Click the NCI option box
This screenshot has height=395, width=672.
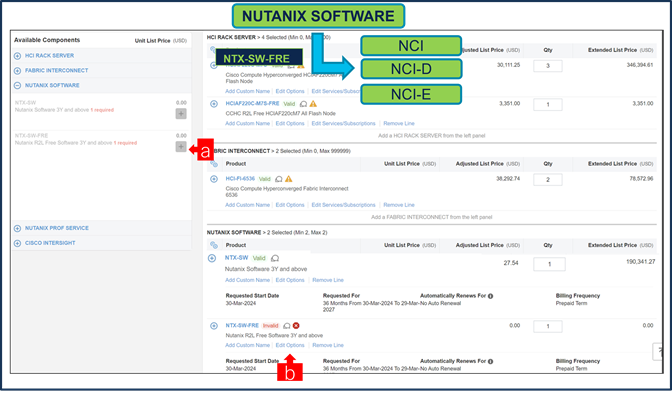(x=411, y=46)
